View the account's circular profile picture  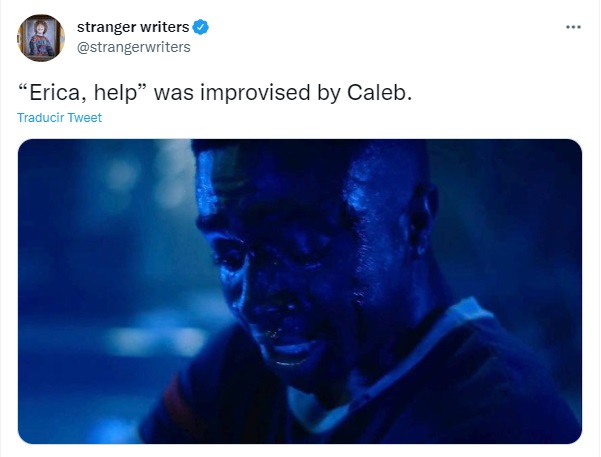pos(41,38)
